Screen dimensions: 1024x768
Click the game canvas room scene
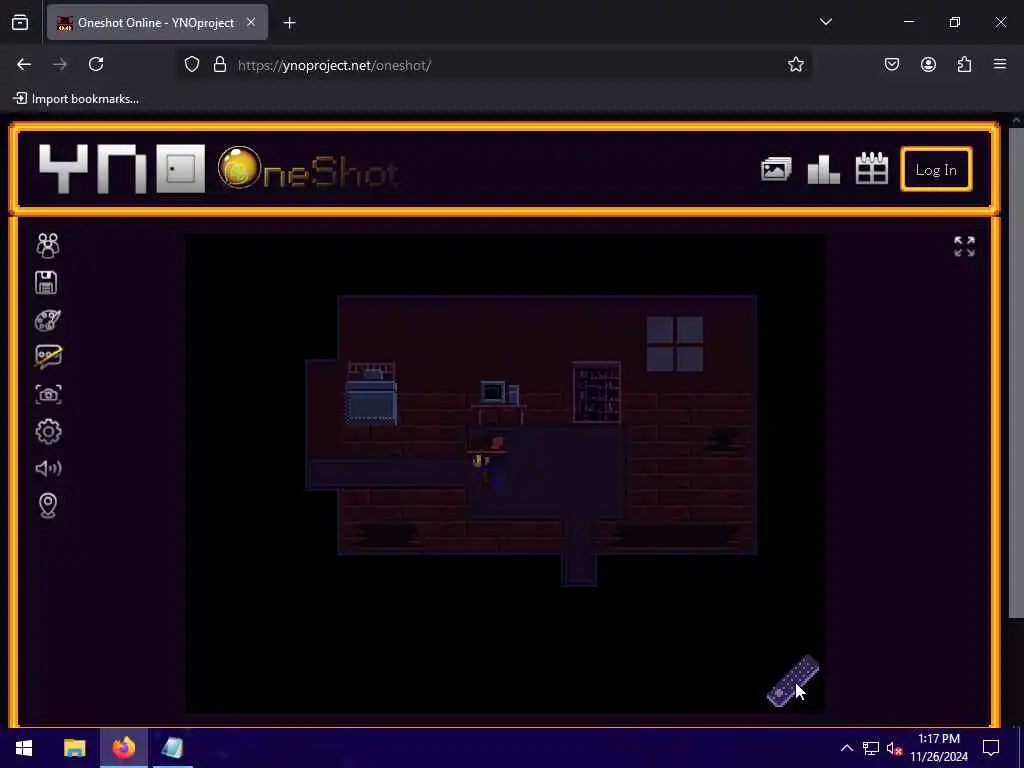pyautogui.click(x=505, y=473)
